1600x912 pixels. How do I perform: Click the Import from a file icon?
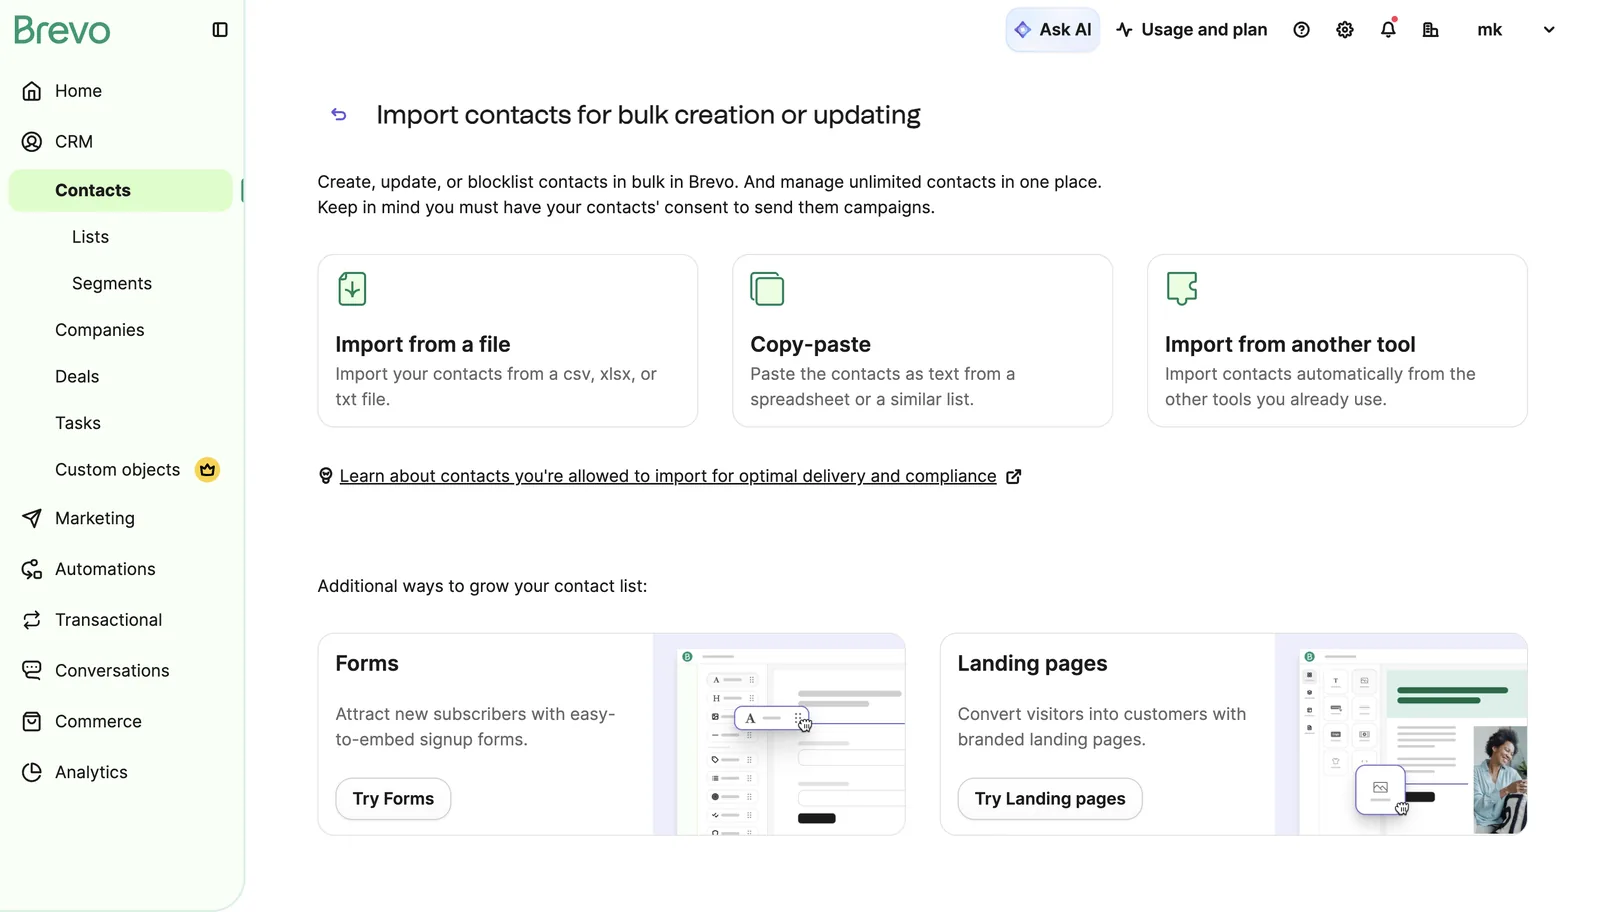[352, 289]
